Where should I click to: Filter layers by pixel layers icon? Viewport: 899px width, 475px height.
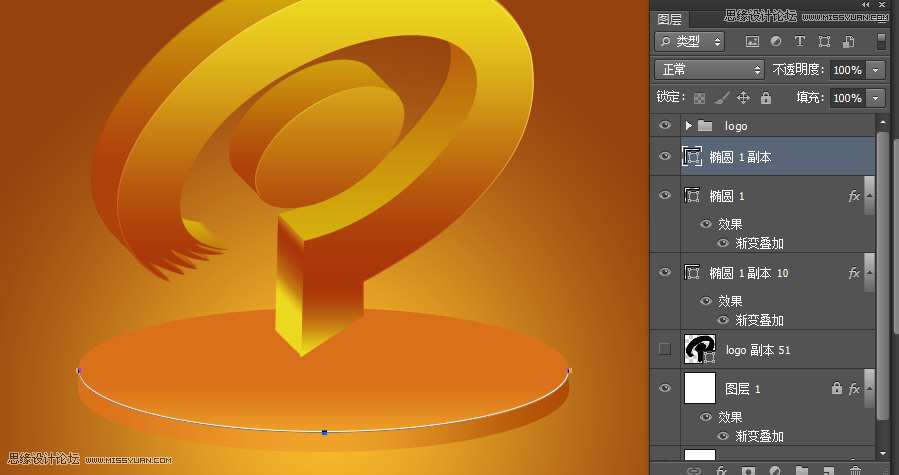click(x=752, y=41)
